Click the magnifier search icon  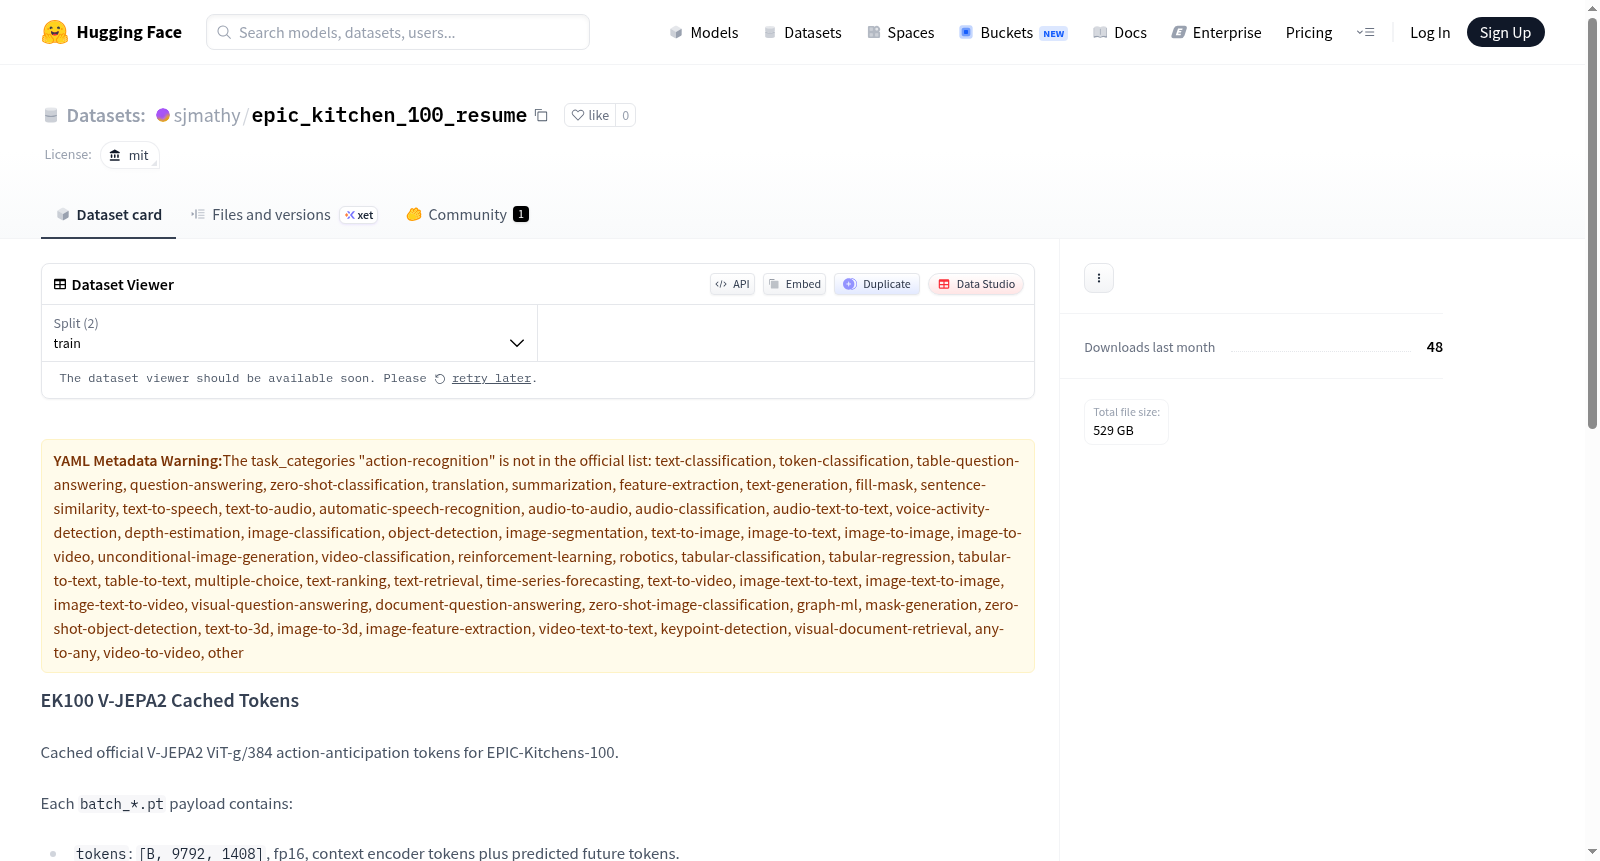224,32
